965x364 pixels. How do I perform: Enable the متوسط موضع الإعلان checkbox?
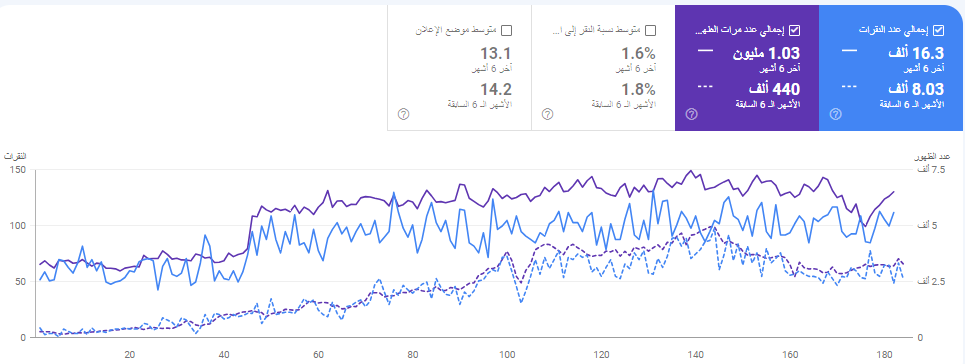pos(507,30)
